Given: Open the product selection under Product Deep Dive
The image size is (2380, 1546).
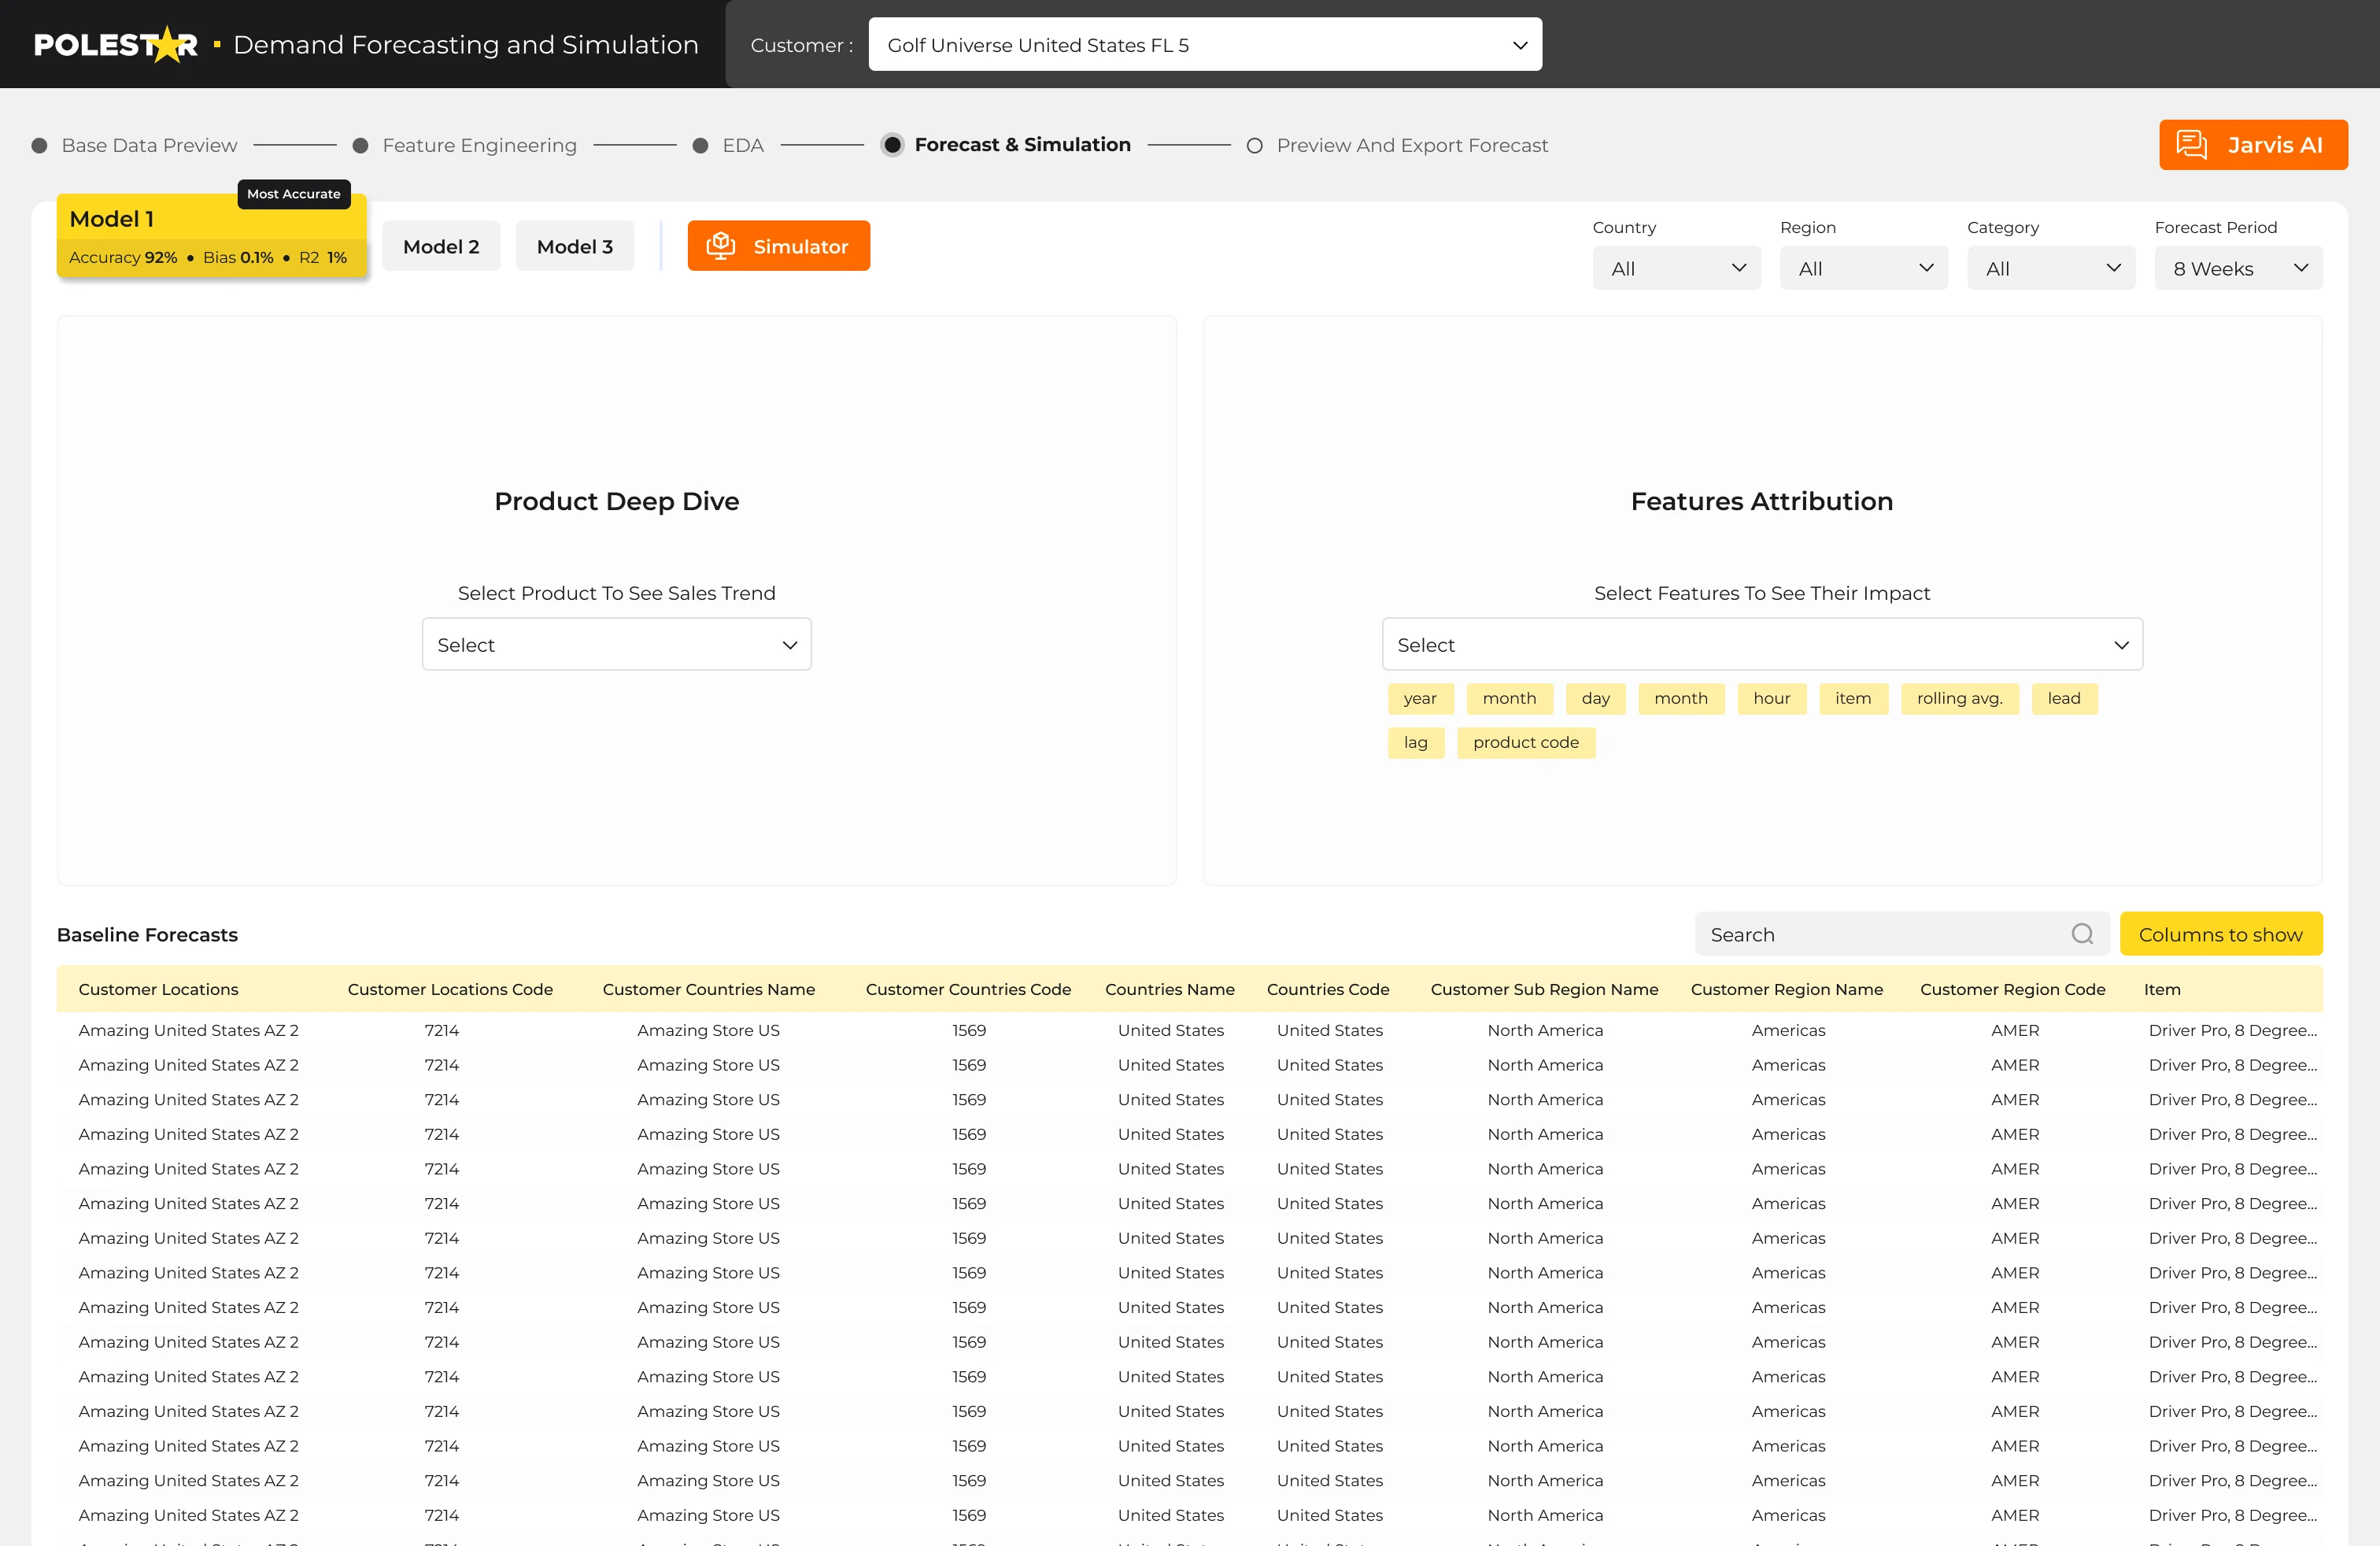Looking at the screenshot, I should [x=616, y=643].
